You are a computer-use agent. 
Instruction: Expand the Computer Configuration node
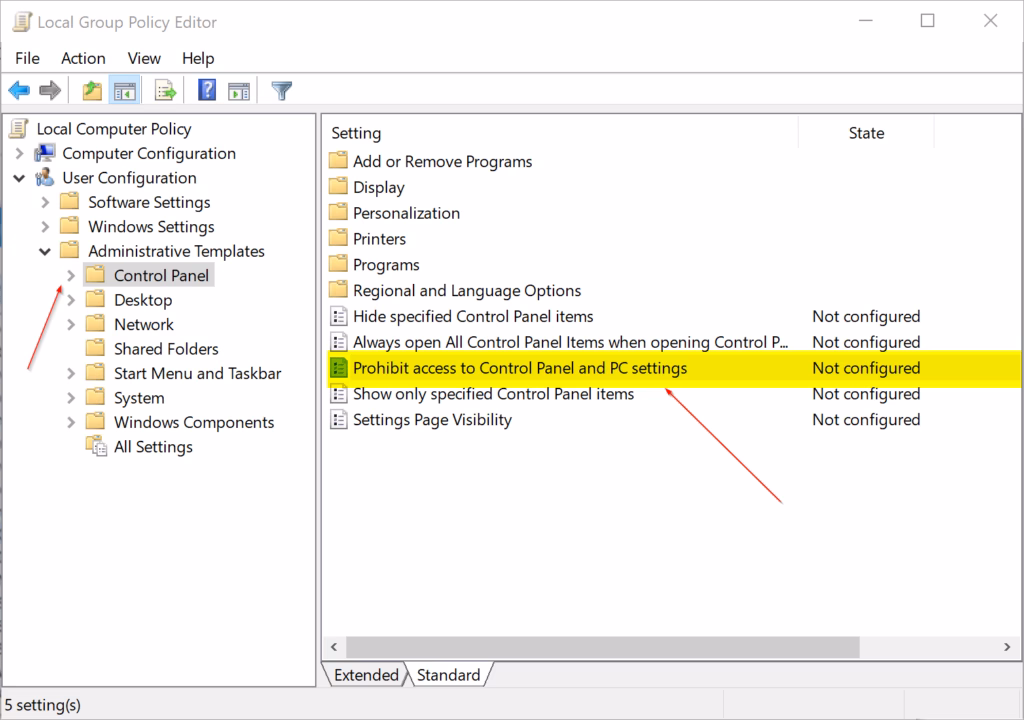[x=20, y=154]
